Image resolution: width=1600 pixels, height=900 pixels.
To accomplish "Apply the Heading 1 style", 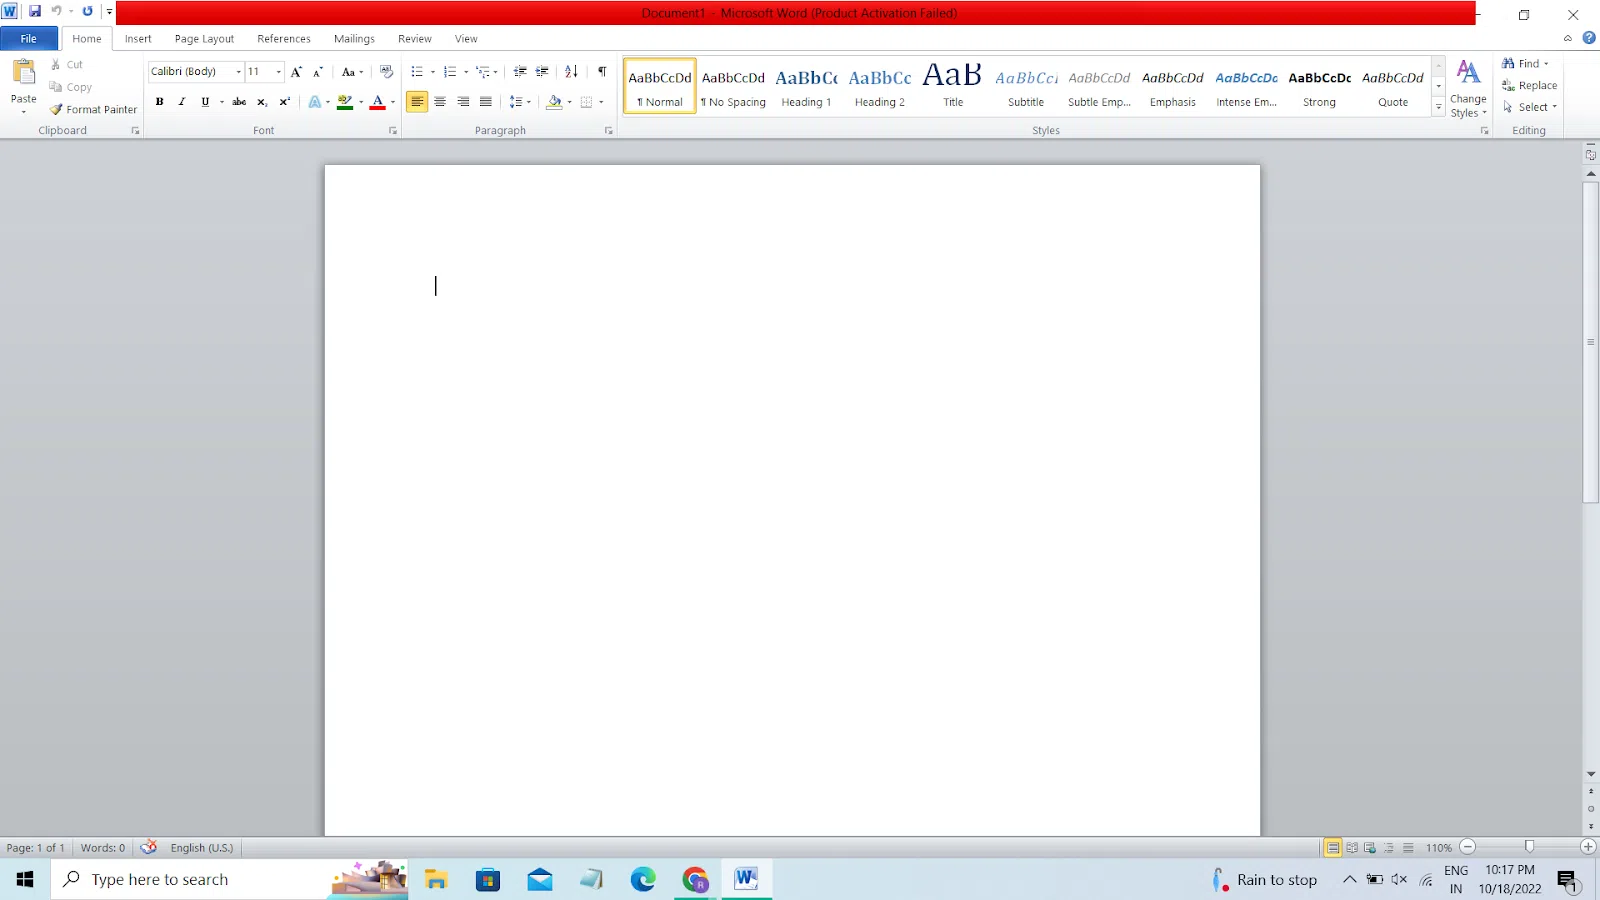I will click(x=806, y=87).
